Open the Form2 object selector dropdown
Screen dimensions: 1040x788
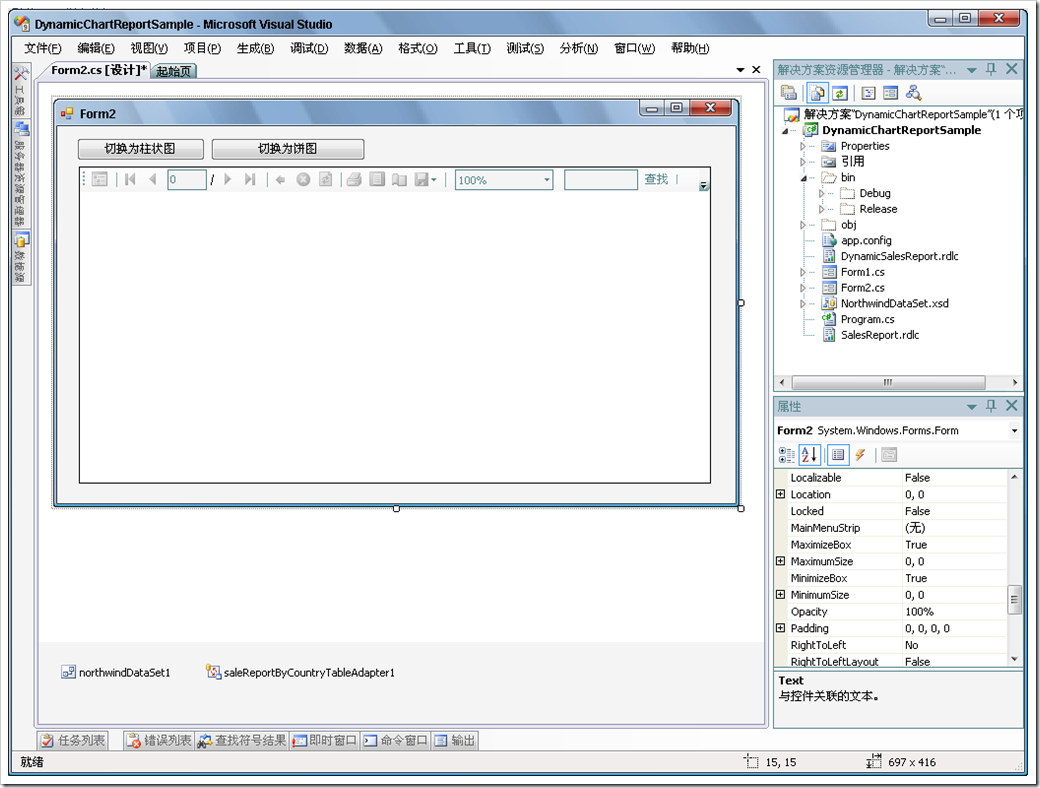[x=1014, y=431]
